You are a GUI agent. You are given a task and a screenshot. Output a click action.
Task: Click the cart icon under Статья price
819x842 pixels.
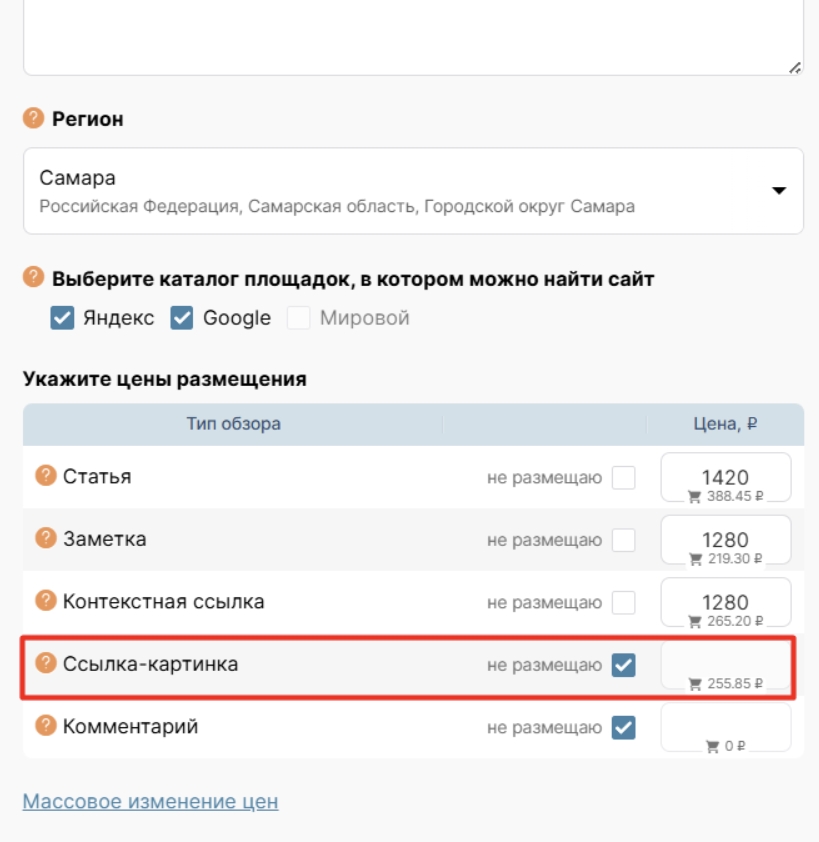click(694, 496)
